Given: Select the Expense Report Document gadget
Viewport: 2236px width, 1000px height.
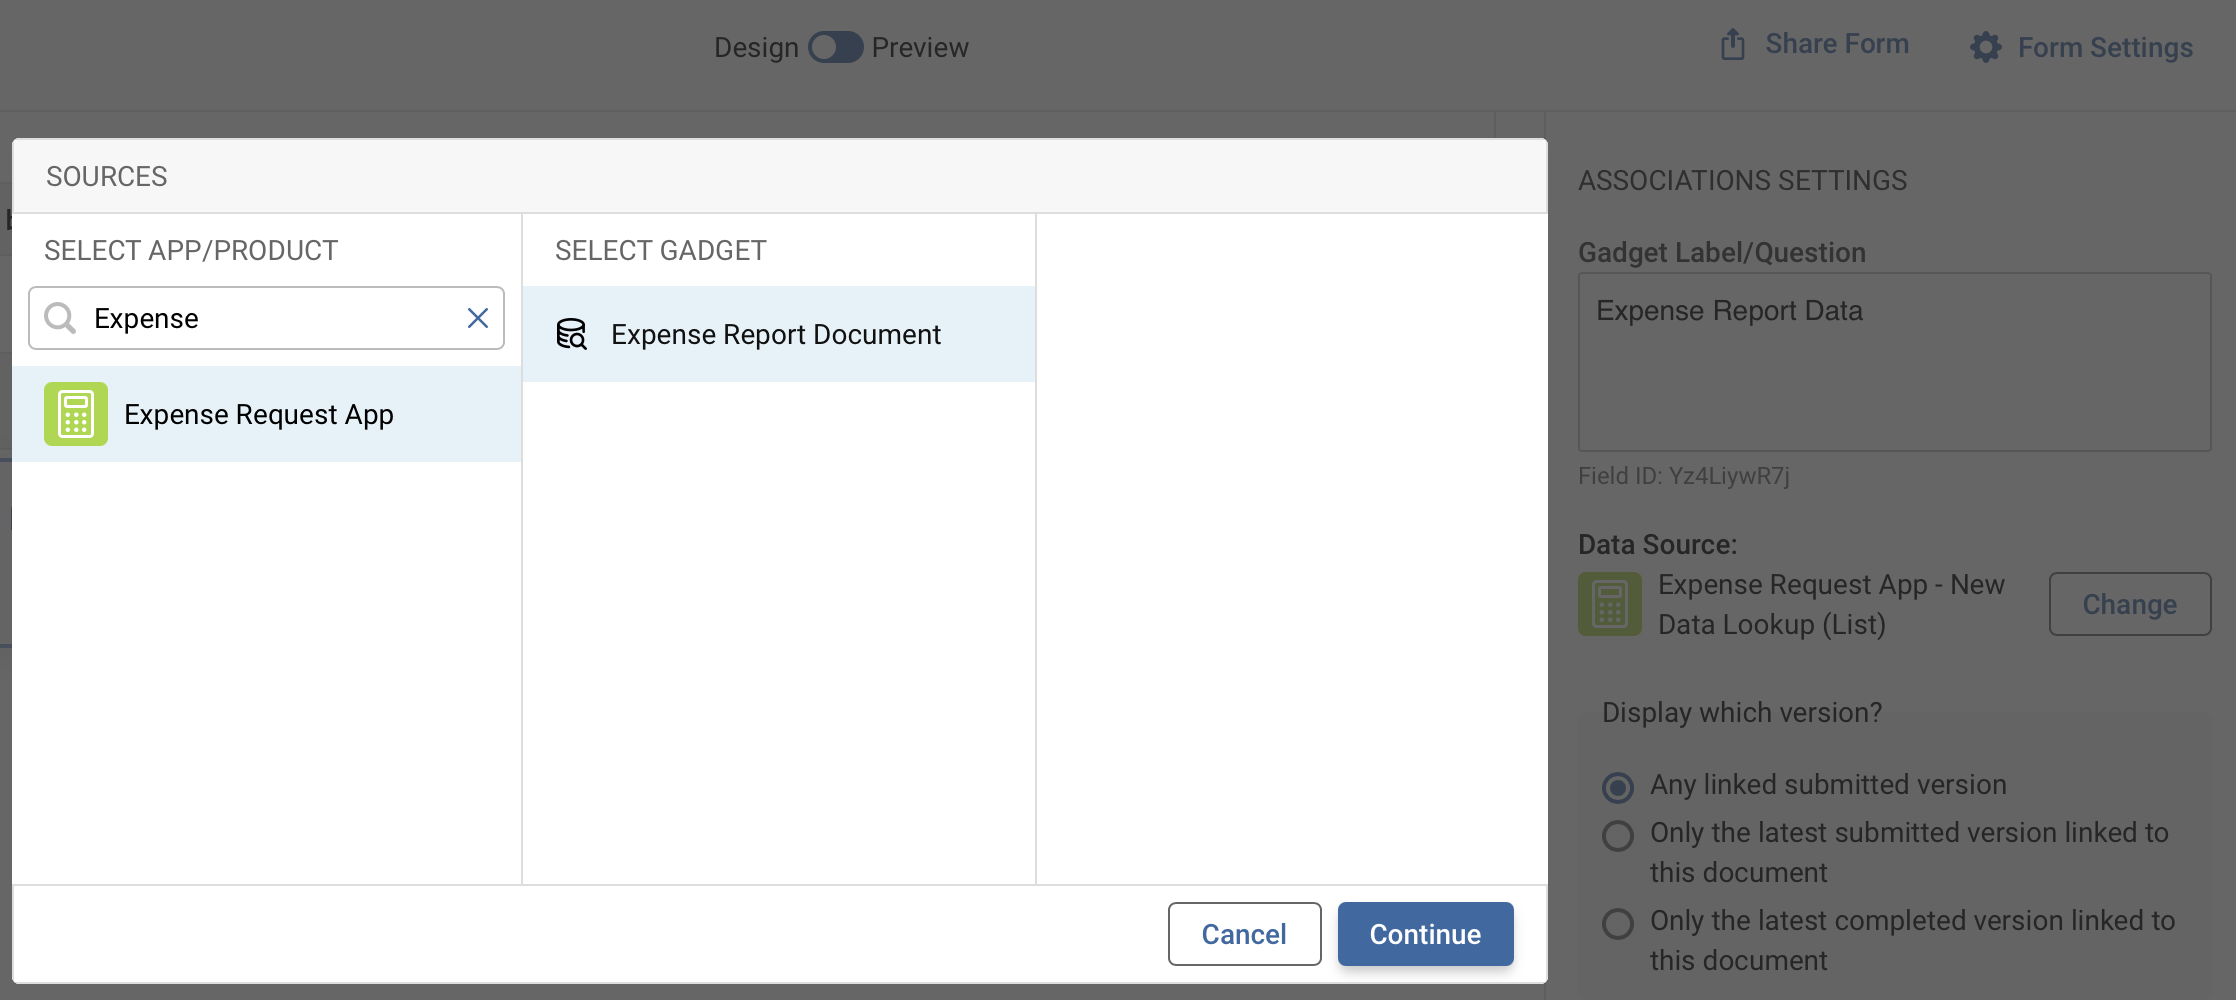Looking at the screenshot, I should (x=776, y=334).
